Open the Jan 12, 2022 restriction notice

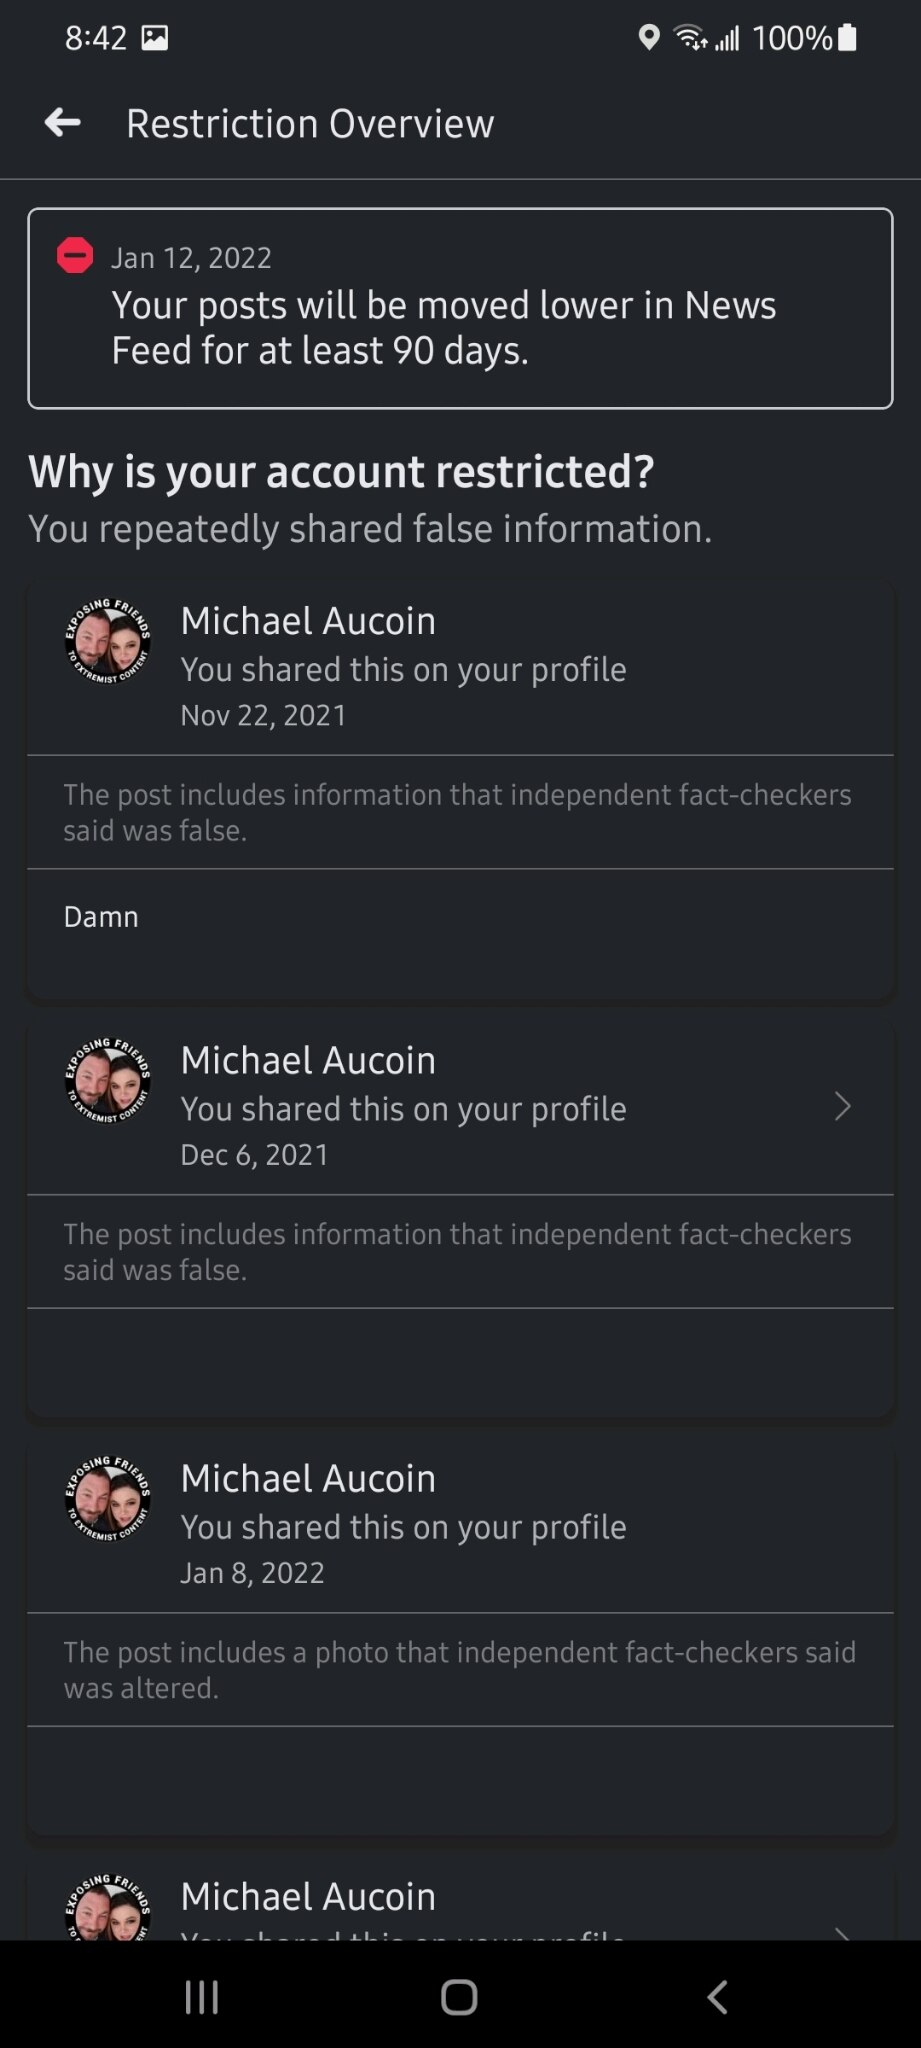pos(460,308)
